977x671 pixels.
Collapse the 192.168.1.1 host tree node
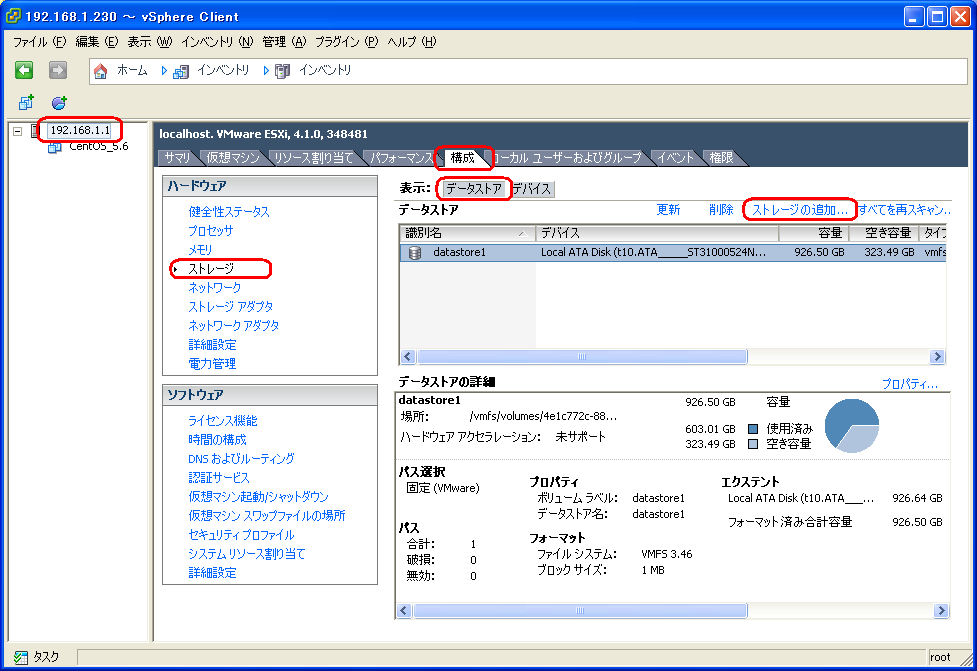(18, 131)
